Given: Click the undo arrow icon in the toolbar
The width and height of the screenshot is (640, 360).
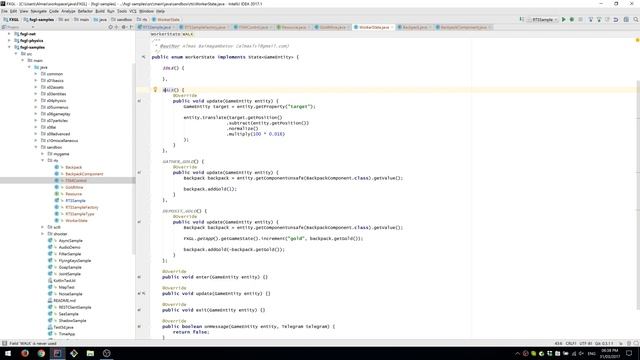Looking at the screenshot, I should pyautogui.click(x=616, y=19).
